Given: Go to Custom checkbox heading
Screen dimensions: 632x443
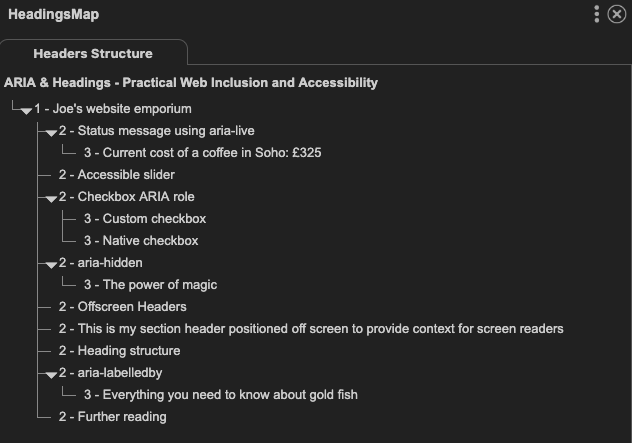Looking at the screenshot, I should (x=145, y=218).
